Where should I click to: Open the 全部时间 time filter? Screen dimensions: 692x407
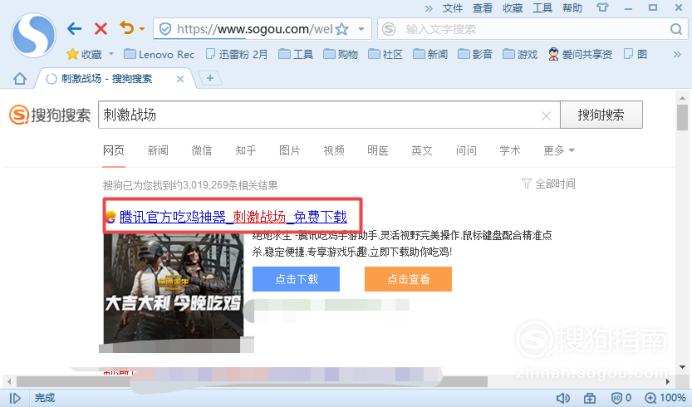point(549,184)
